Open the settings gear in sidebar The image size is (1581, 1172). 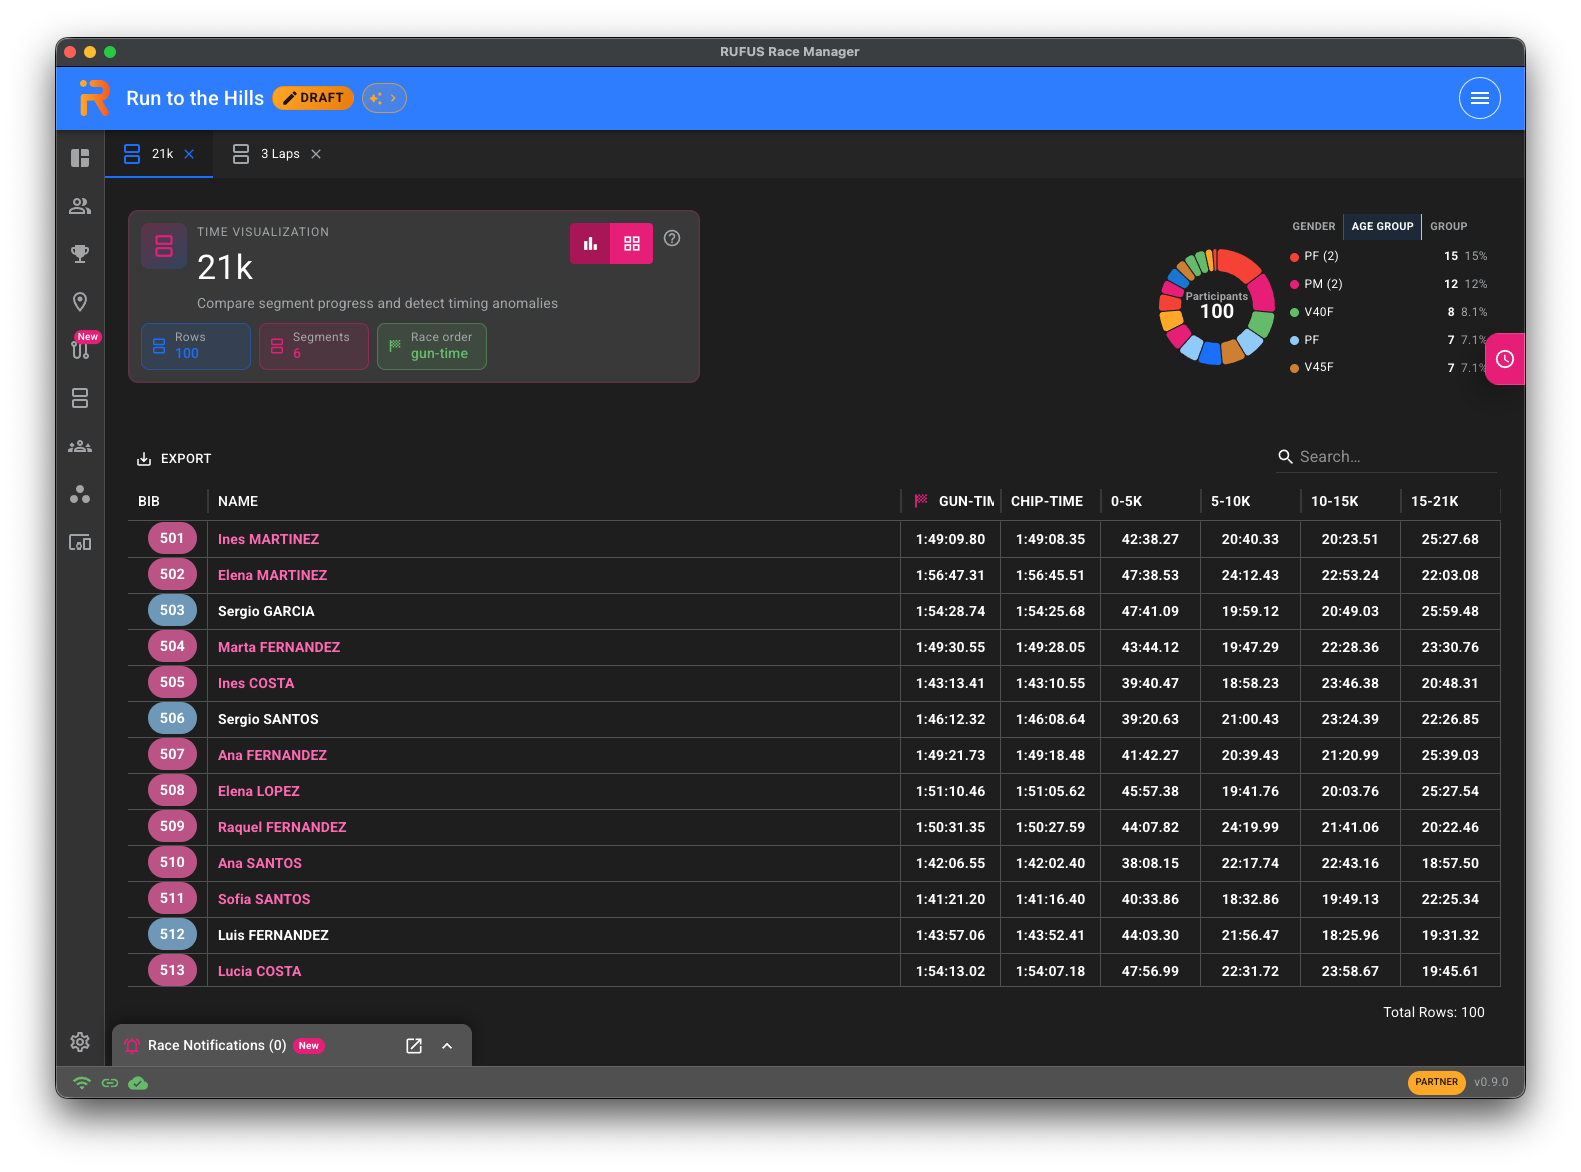pos(80,1042)
